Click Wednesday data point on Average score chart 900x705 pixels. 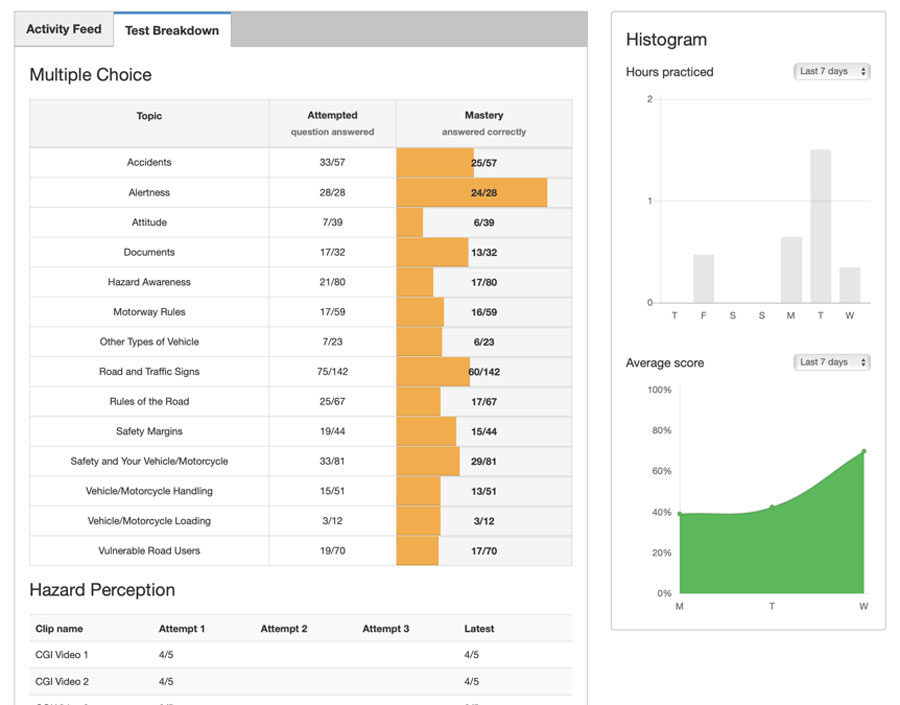(x=863, y=452)
